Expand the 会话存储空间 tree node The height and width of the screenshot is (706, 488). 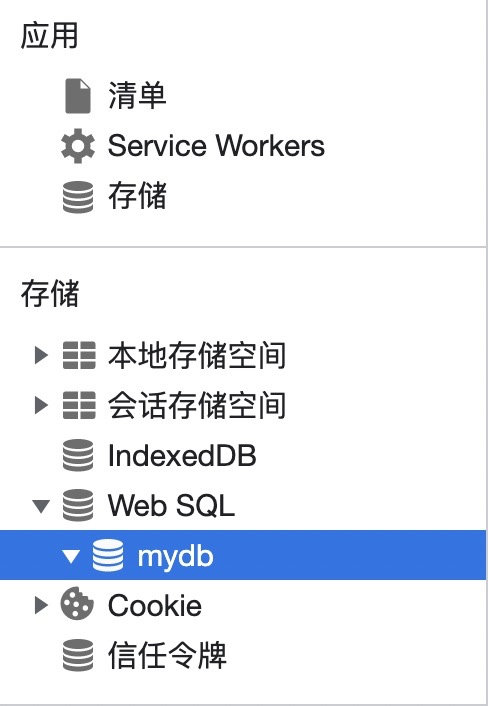[x=41, y=405]
